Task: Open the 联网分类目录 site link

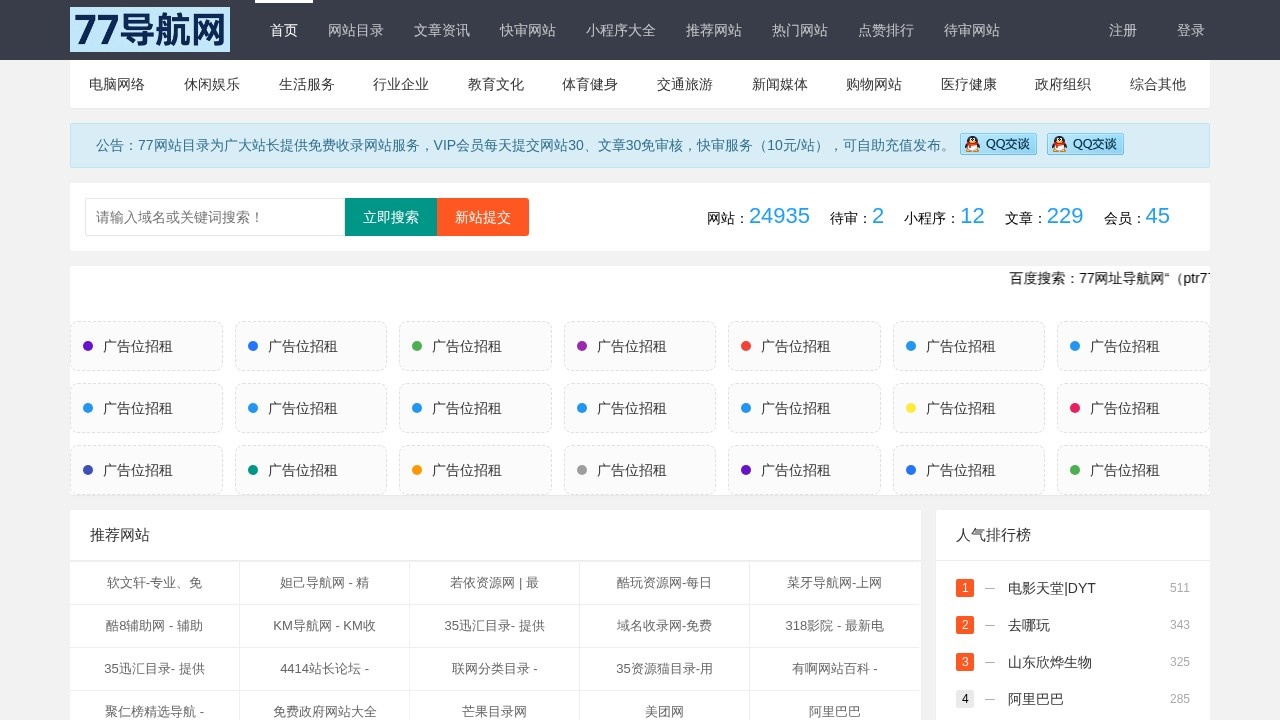Action: coord(495,669)
